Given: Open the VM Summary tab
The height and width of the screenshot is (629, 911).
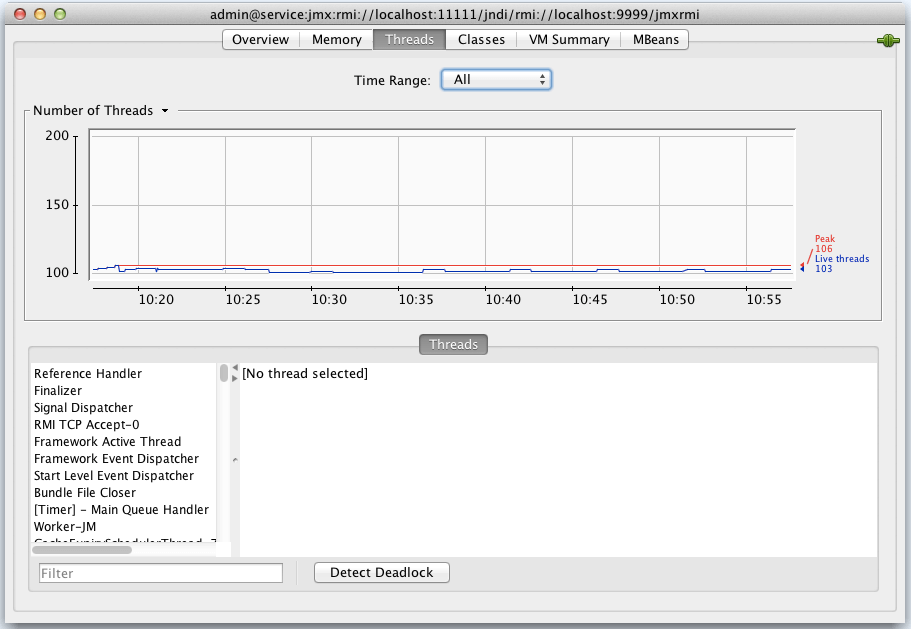Looking at the screenshot, I should [x=569, y=39].
